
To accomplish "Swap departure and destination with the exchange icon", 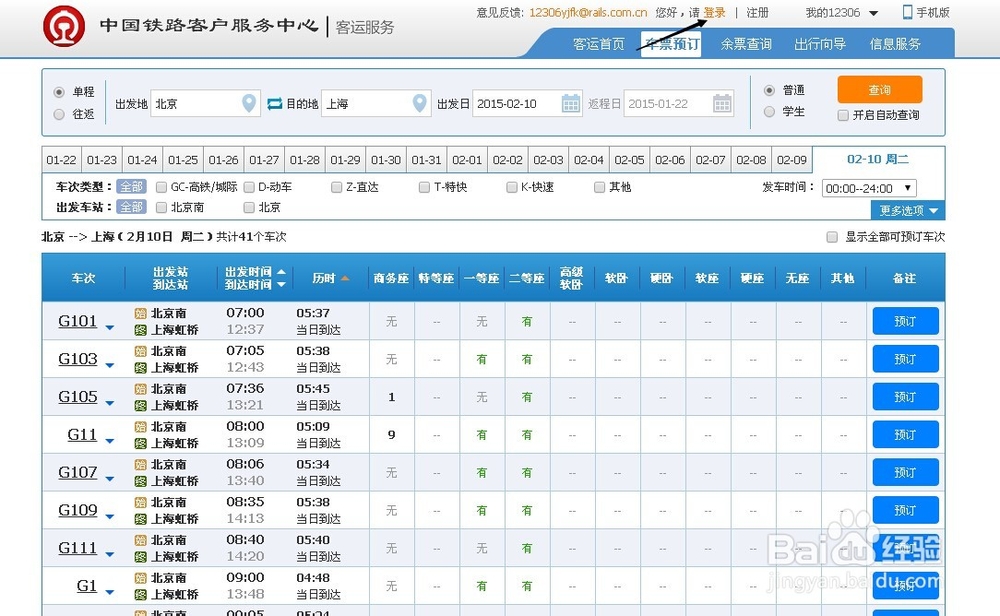I will coord(274,103).
